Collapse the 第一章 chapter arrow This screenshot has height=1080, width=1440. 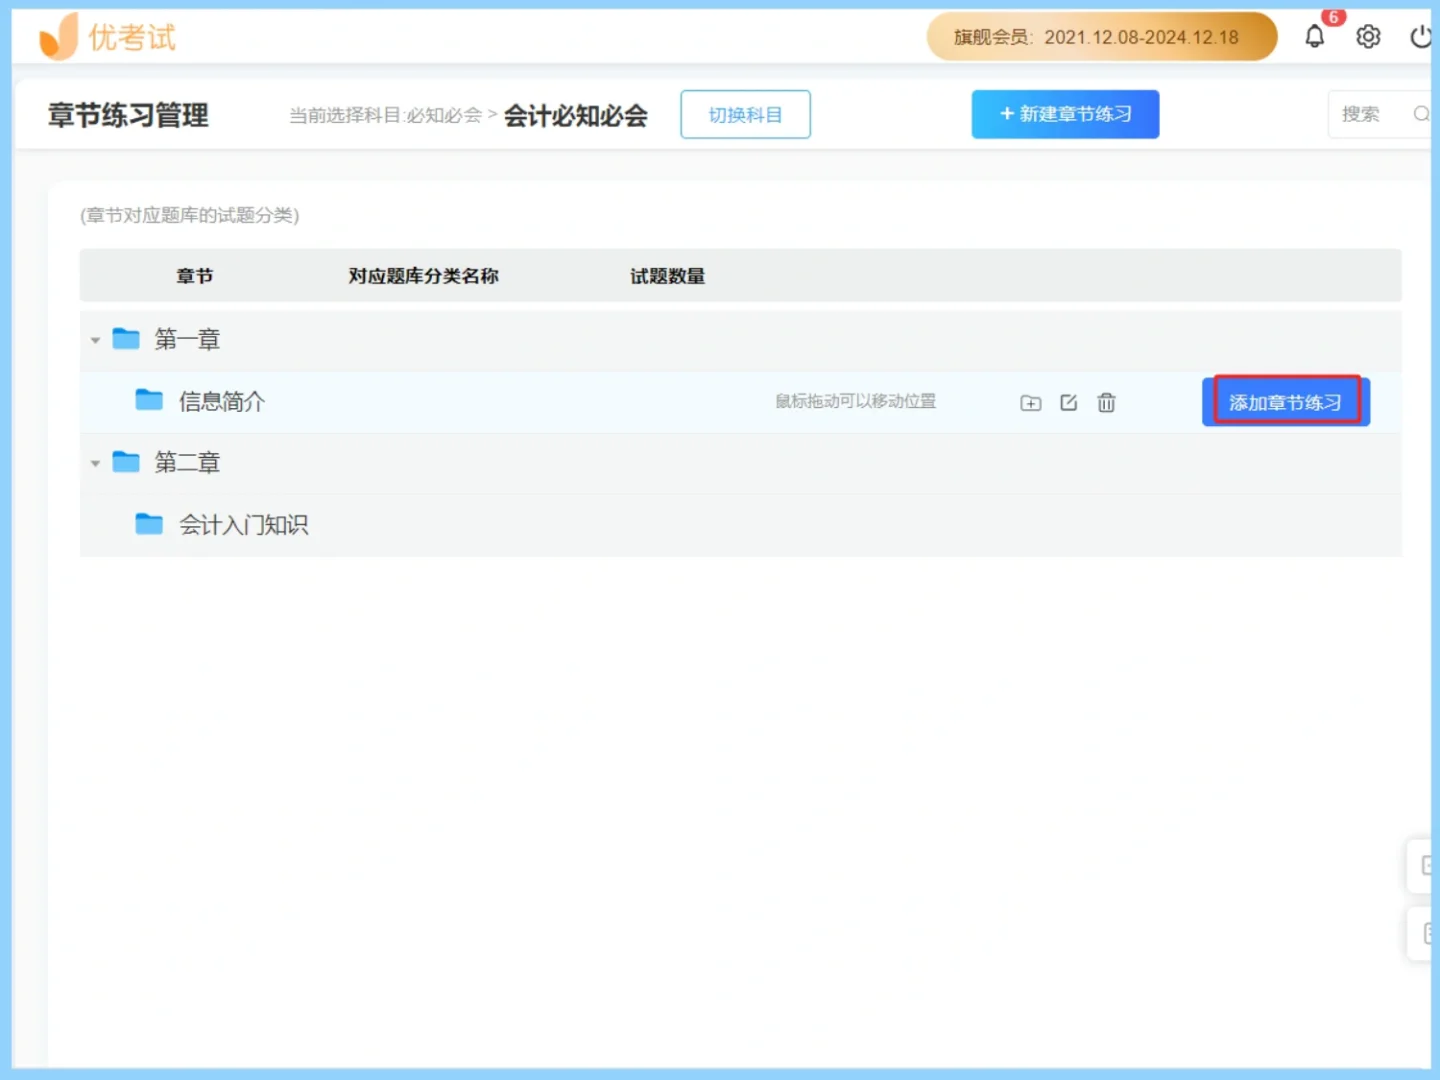[95, 341]
